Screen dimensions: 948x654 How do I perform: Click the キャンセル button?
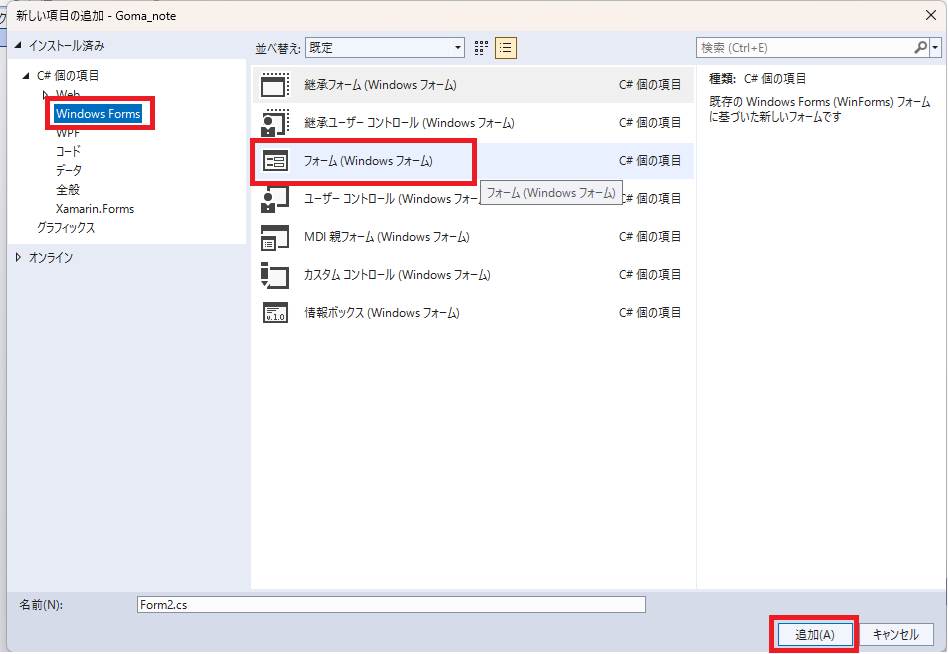895,635
